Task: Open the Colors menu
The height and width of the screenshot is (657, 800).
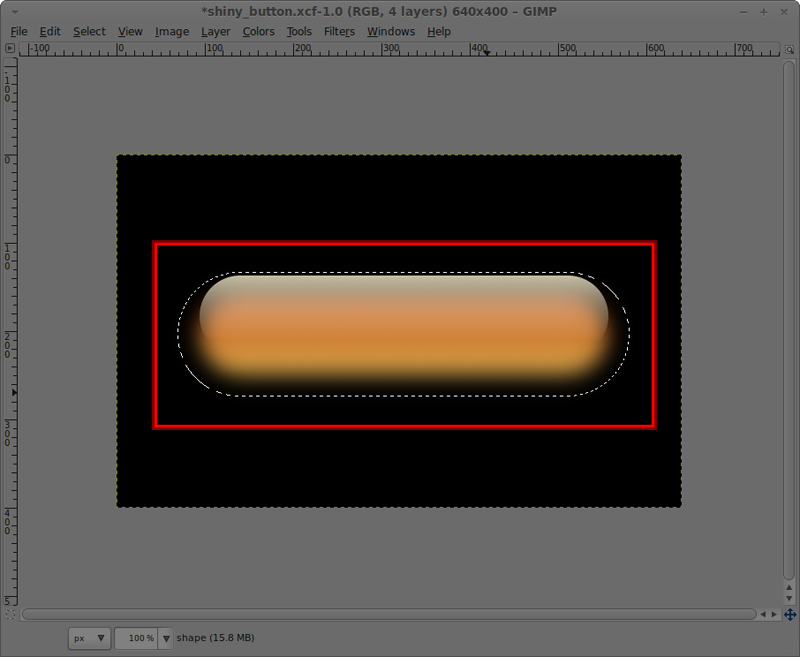Action: click(x=258, y=31)
